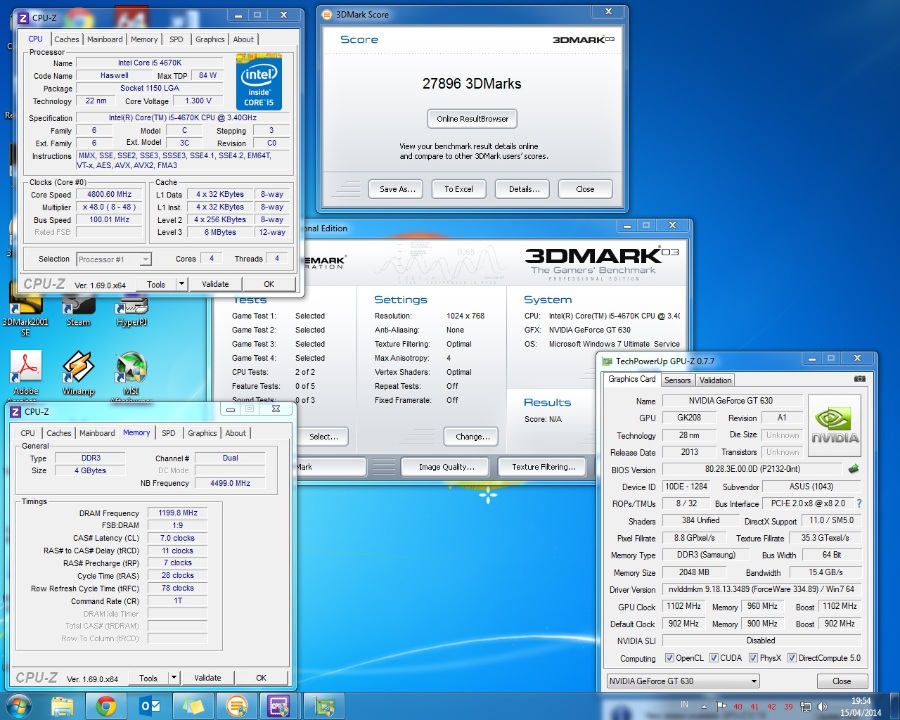Click Save As... in 3DMark Score
This screenshot has height=720, width=900.
pos(397,189)
